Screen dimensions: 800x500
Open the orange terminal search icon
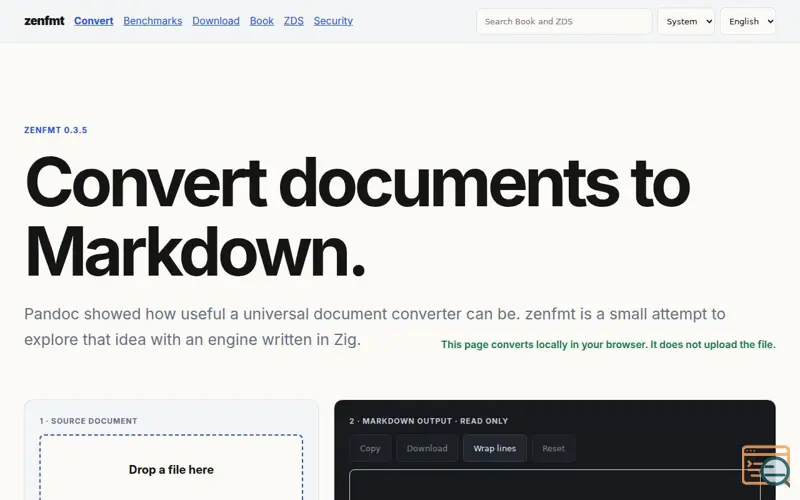pyautogui.click(x=766, y=465)
